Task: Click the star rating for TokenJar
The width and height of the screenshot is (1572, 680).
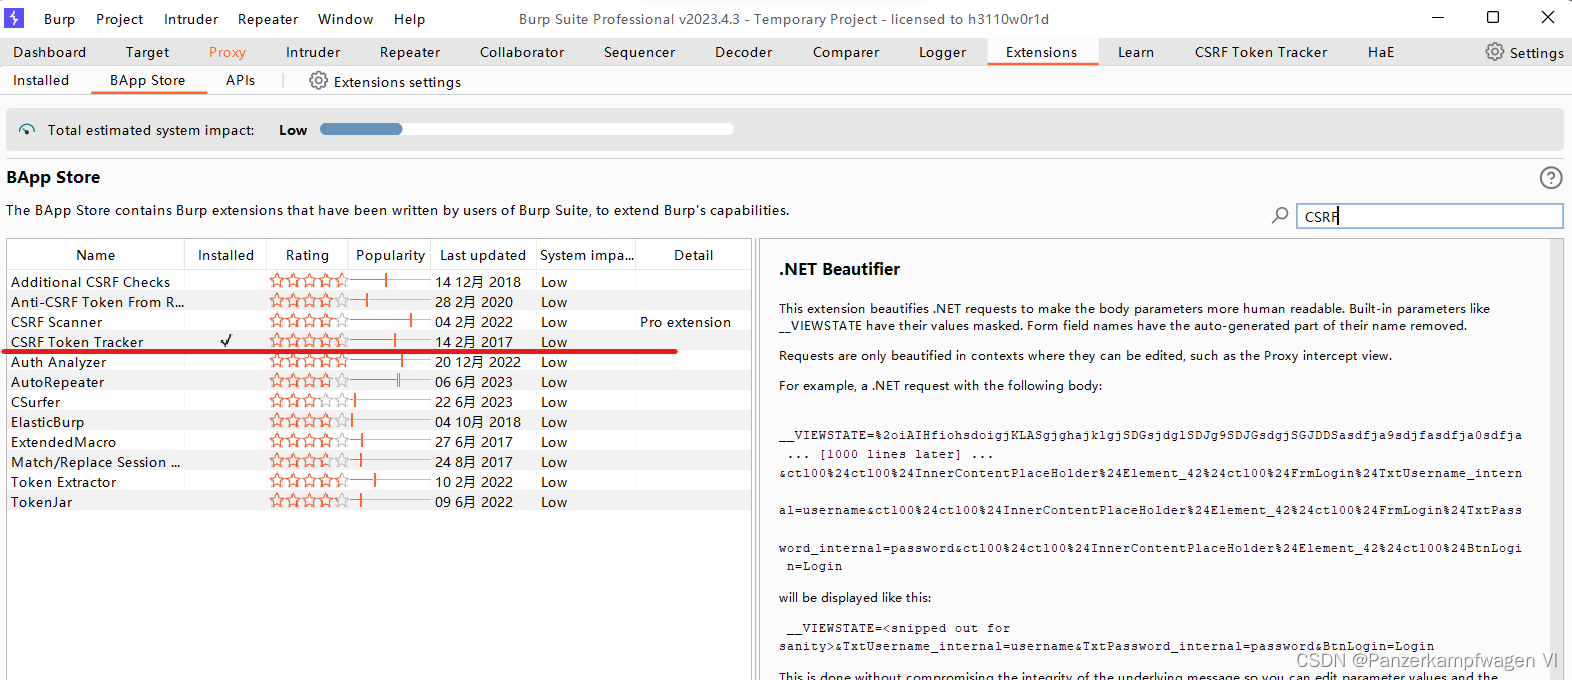Action: click(x=309, y=501)
